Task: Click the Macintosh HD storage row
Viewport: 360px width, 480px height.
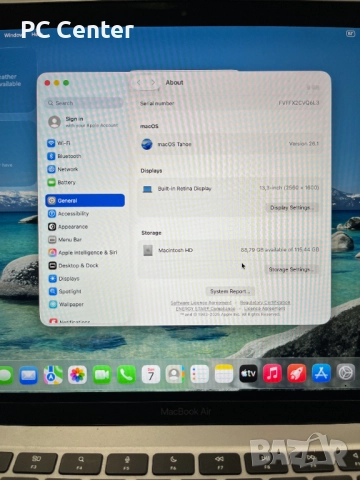Action: pyautogui.click(x=230, y=250)
